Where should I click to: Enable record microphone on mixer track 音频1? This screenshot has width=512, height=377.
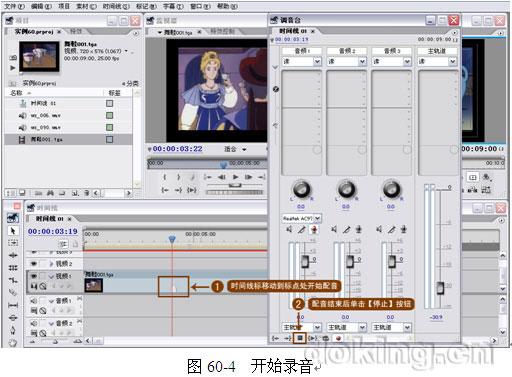pos(314,229)
